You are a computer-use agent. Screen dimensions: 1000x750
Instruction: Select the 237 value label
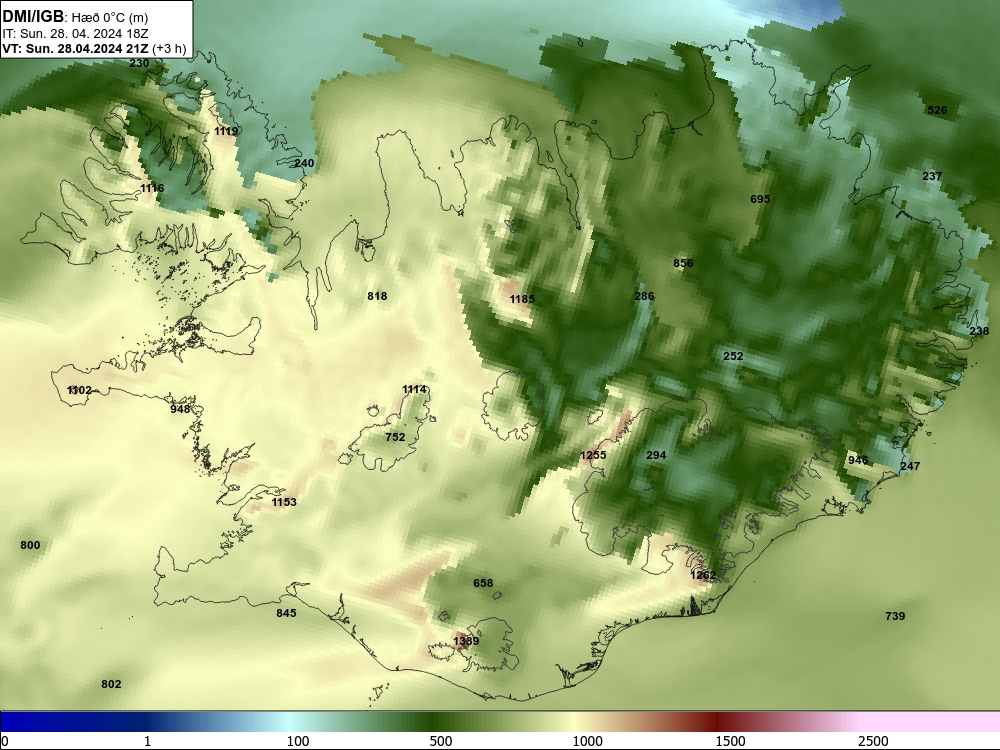pyautogui.click(x=932, y=176)
